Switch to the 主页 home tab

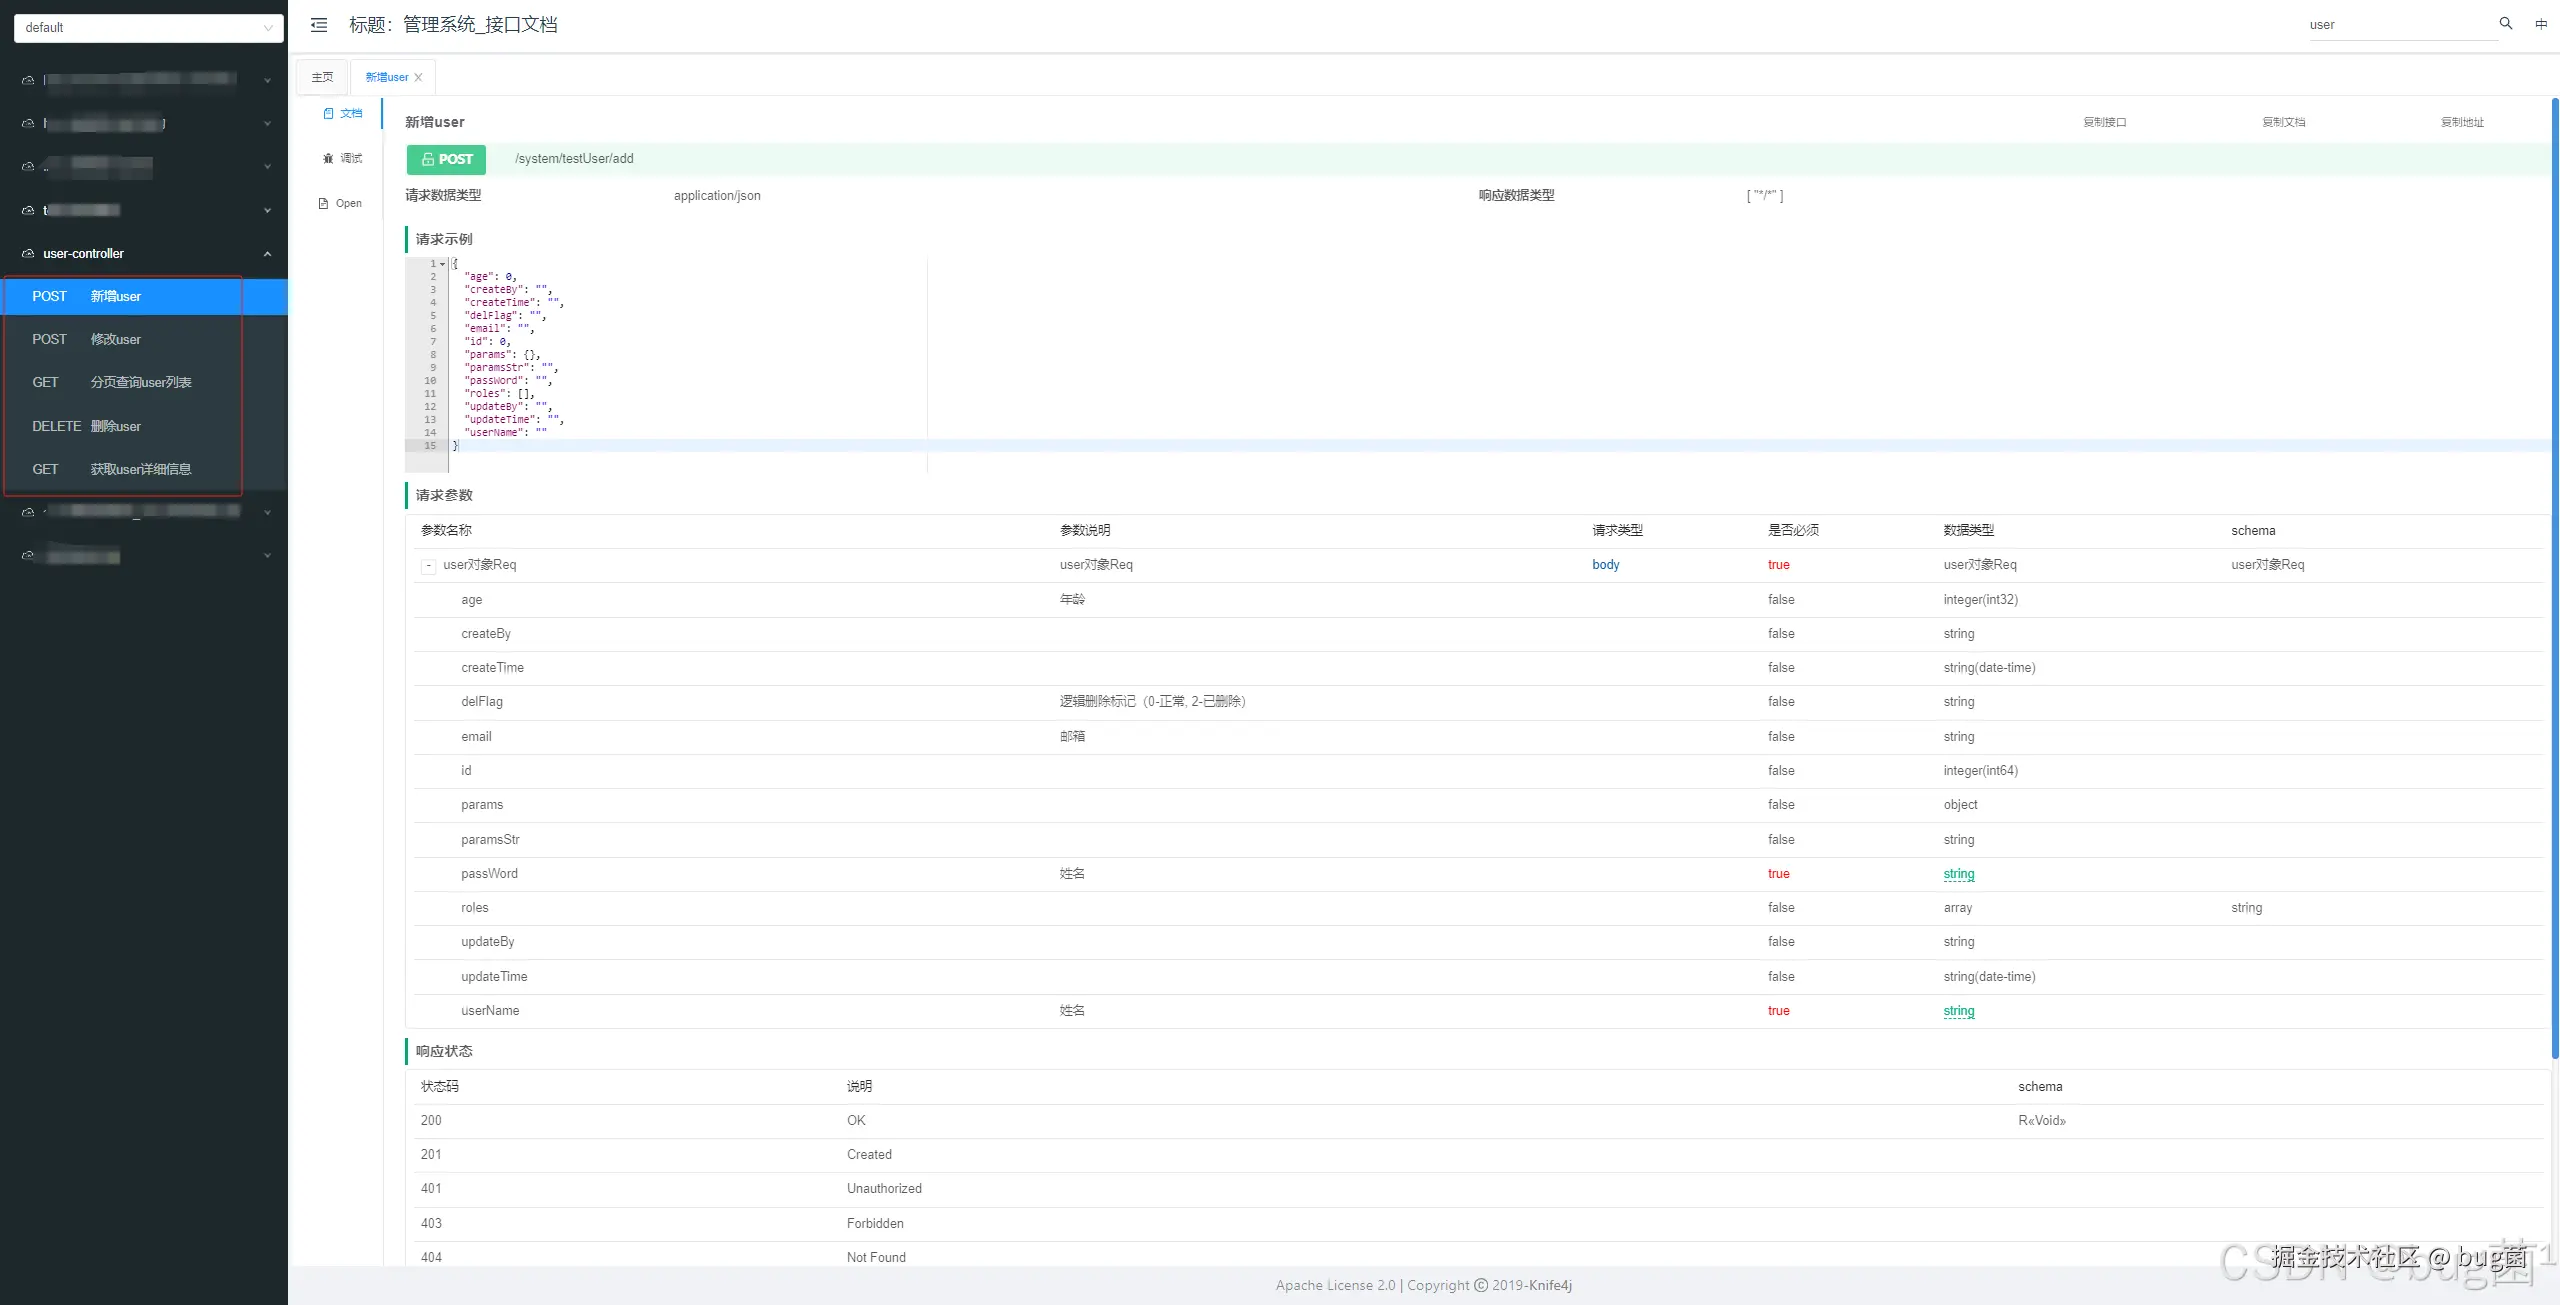[x=322, y=77]
